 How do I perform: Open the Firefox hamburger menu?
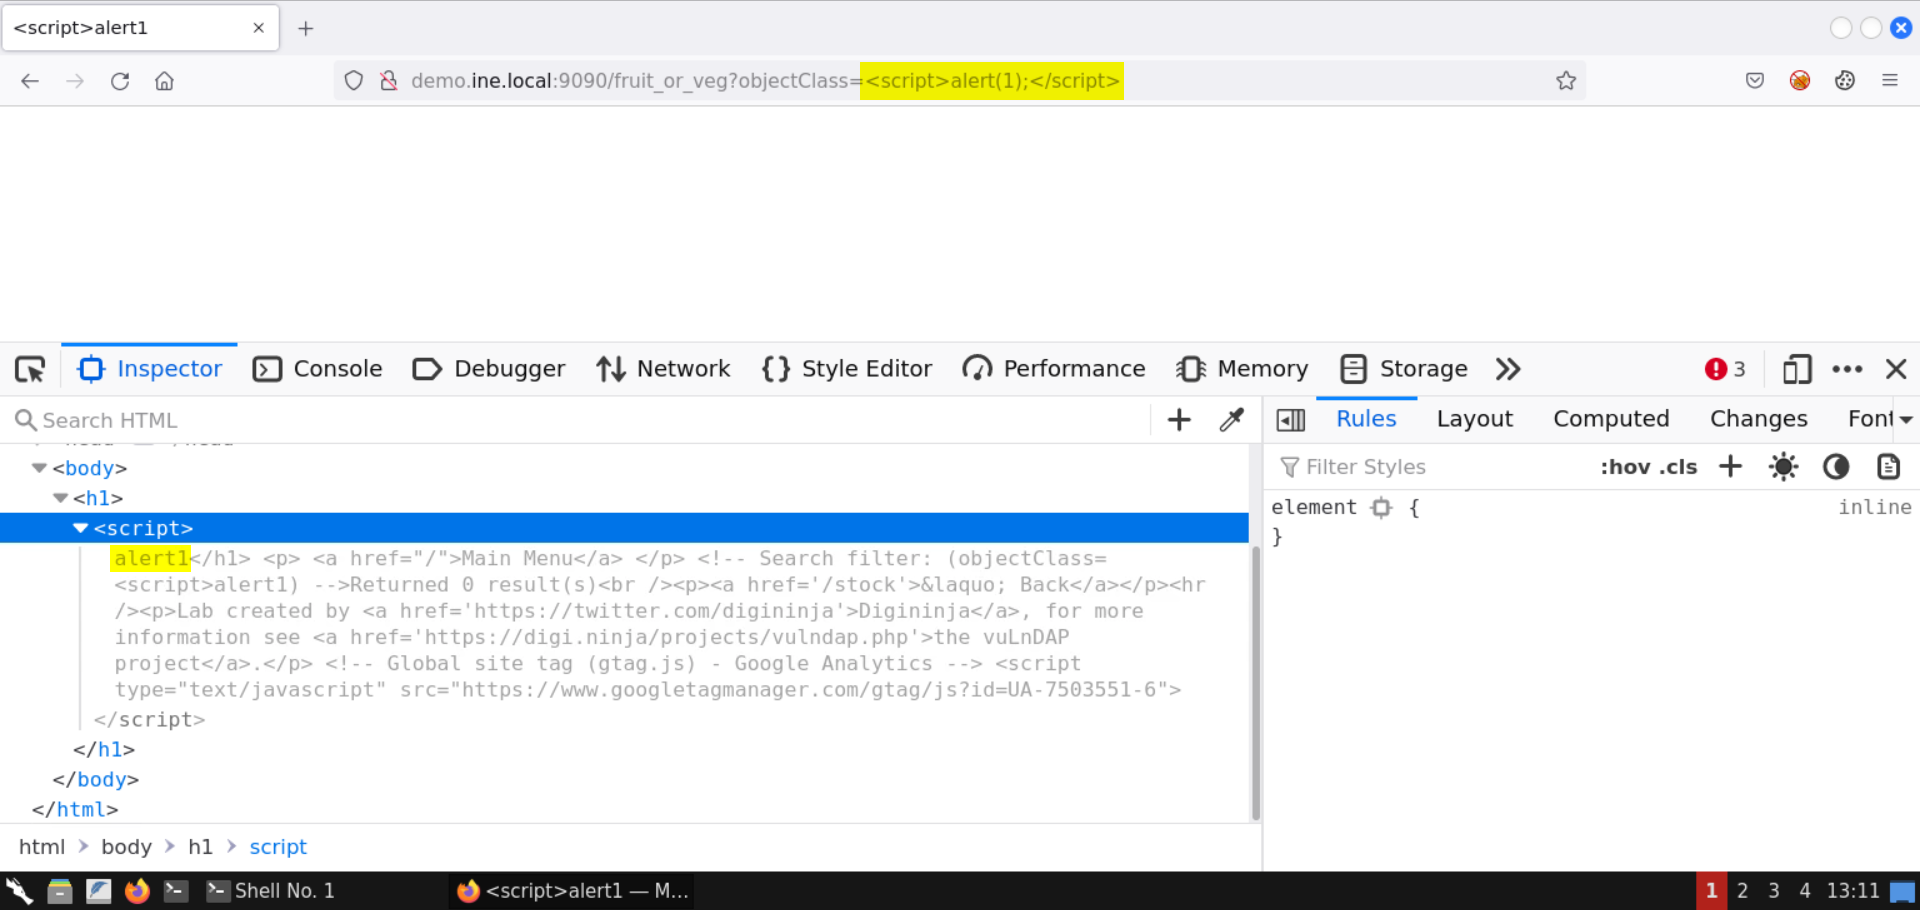[x=1889, y=81]
